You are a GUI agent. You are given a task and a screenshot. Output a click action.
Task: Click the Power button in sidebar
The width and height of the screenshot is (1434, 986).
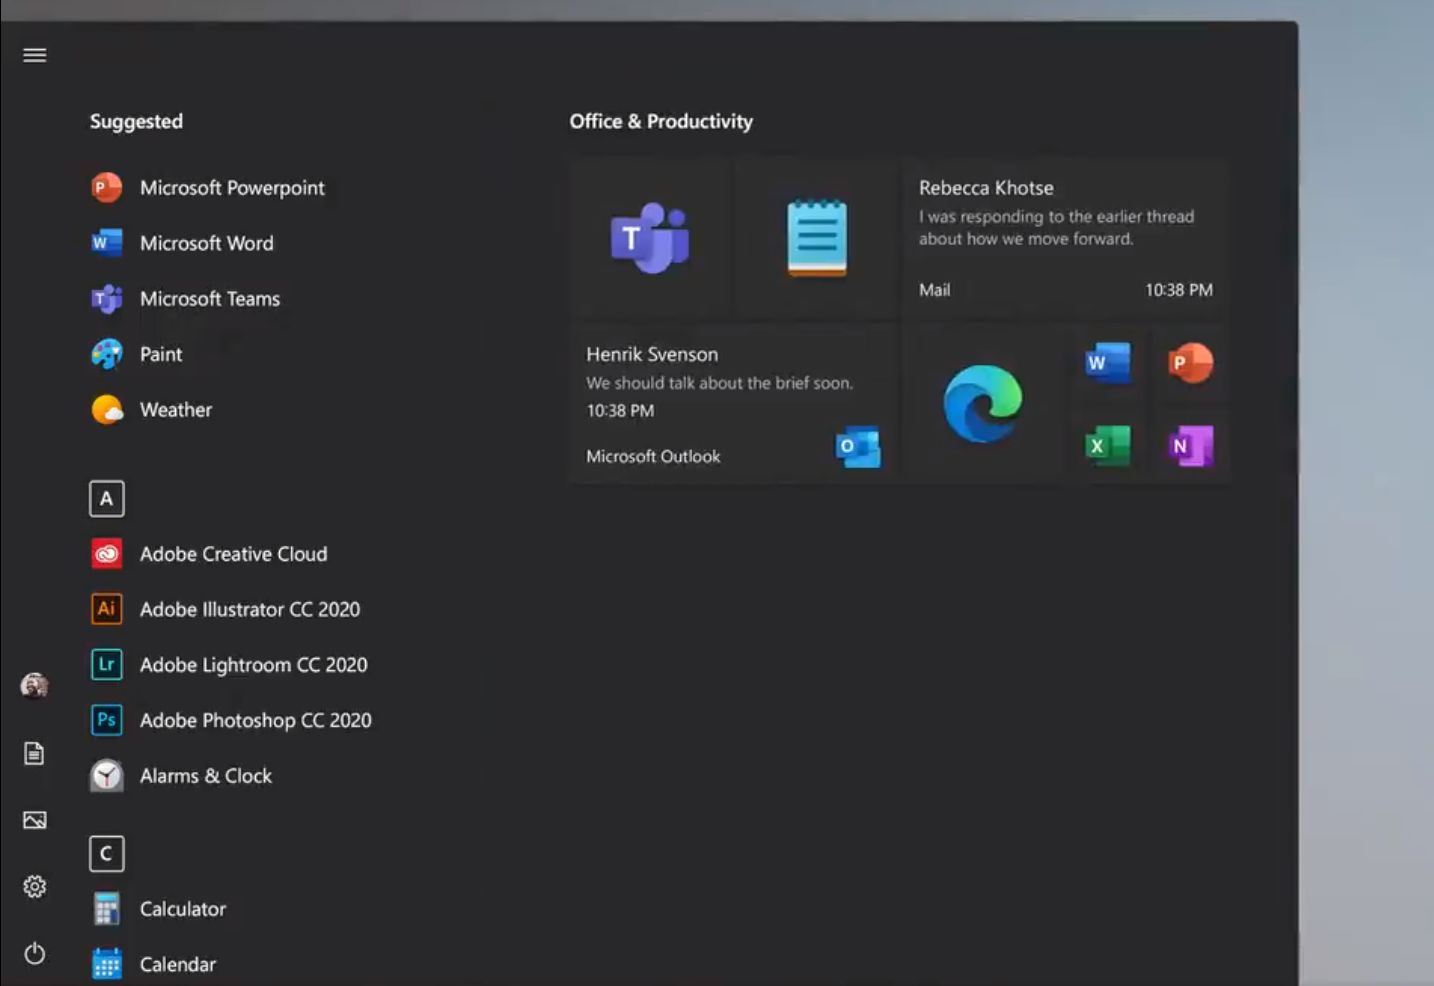(x=35, y=953)
